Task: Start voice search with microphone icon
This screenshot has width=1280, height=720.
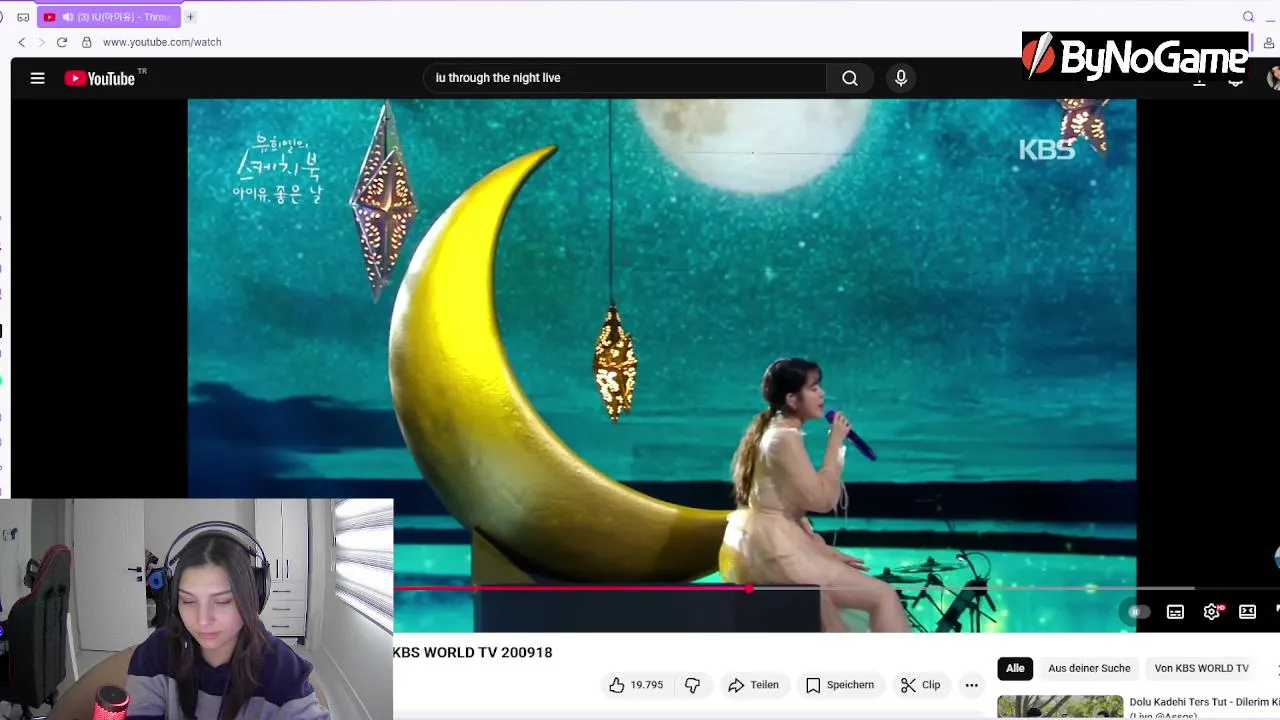Action: (901, 78)
